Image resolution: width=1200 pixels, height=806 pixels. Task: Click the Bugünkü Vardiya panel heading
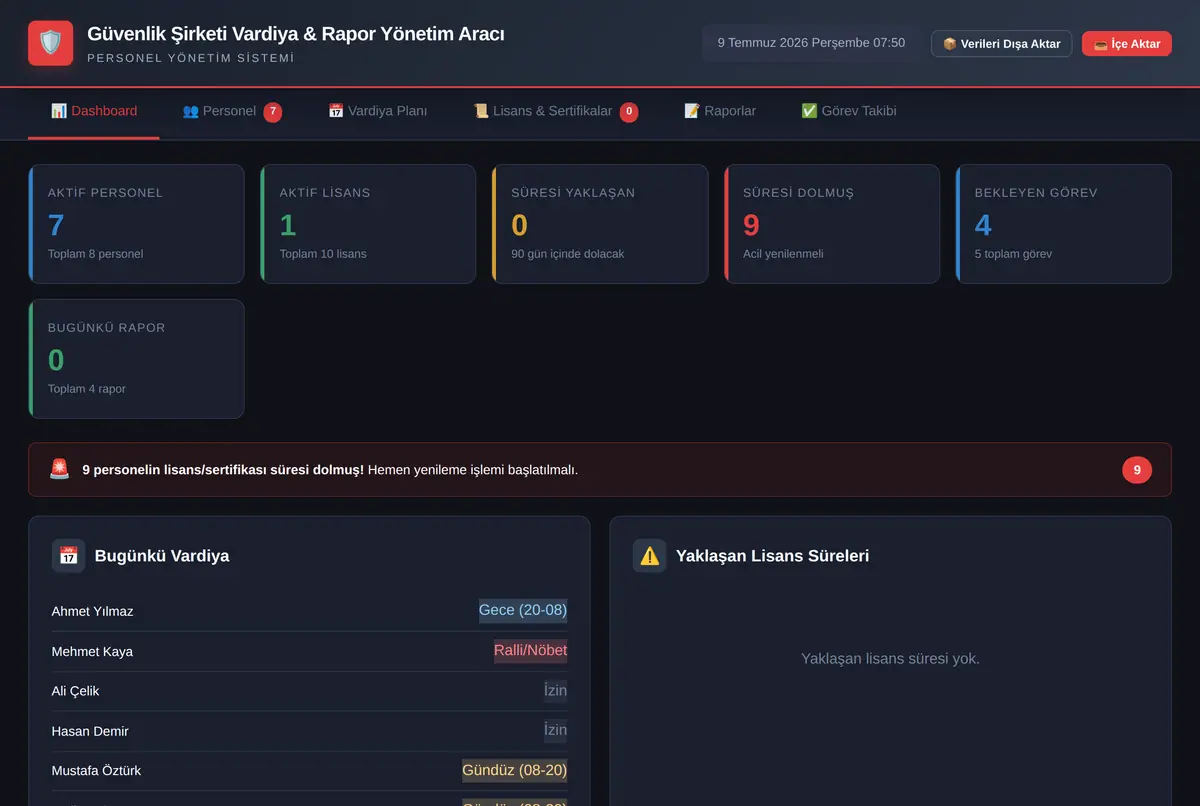pyautogui.click(x=162, y=556)
